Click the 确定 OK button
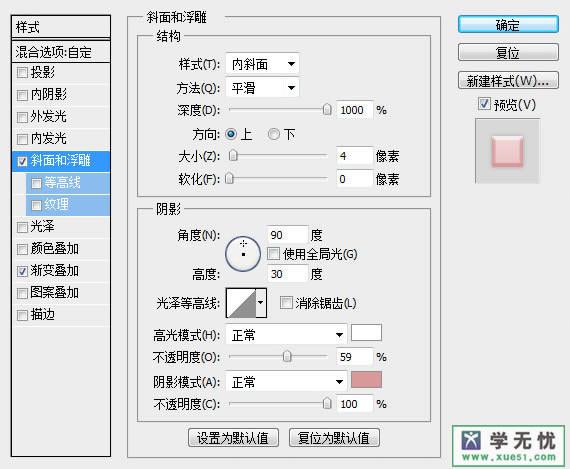Screen dimensions: 570x469 pos(508,25)
